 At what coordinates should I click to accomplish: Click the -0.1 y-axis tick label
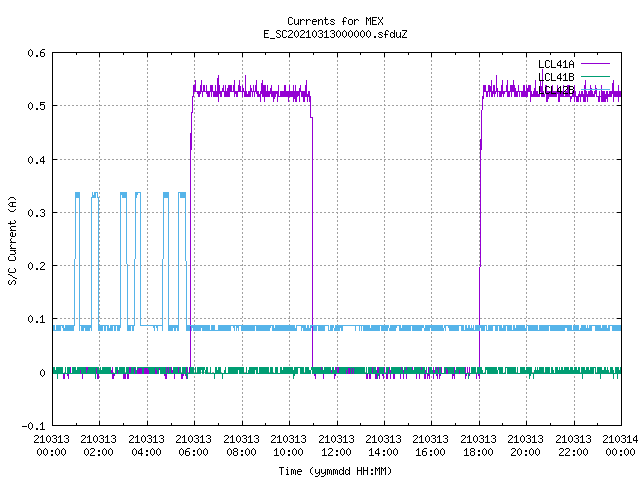coord(33,426)
